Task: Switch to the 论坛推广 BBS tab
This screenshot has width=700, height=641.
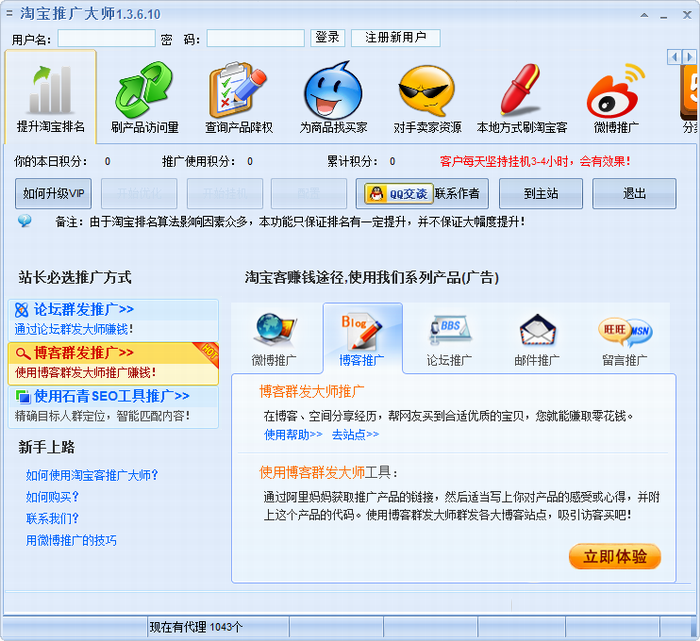Action: pos(449,339)
